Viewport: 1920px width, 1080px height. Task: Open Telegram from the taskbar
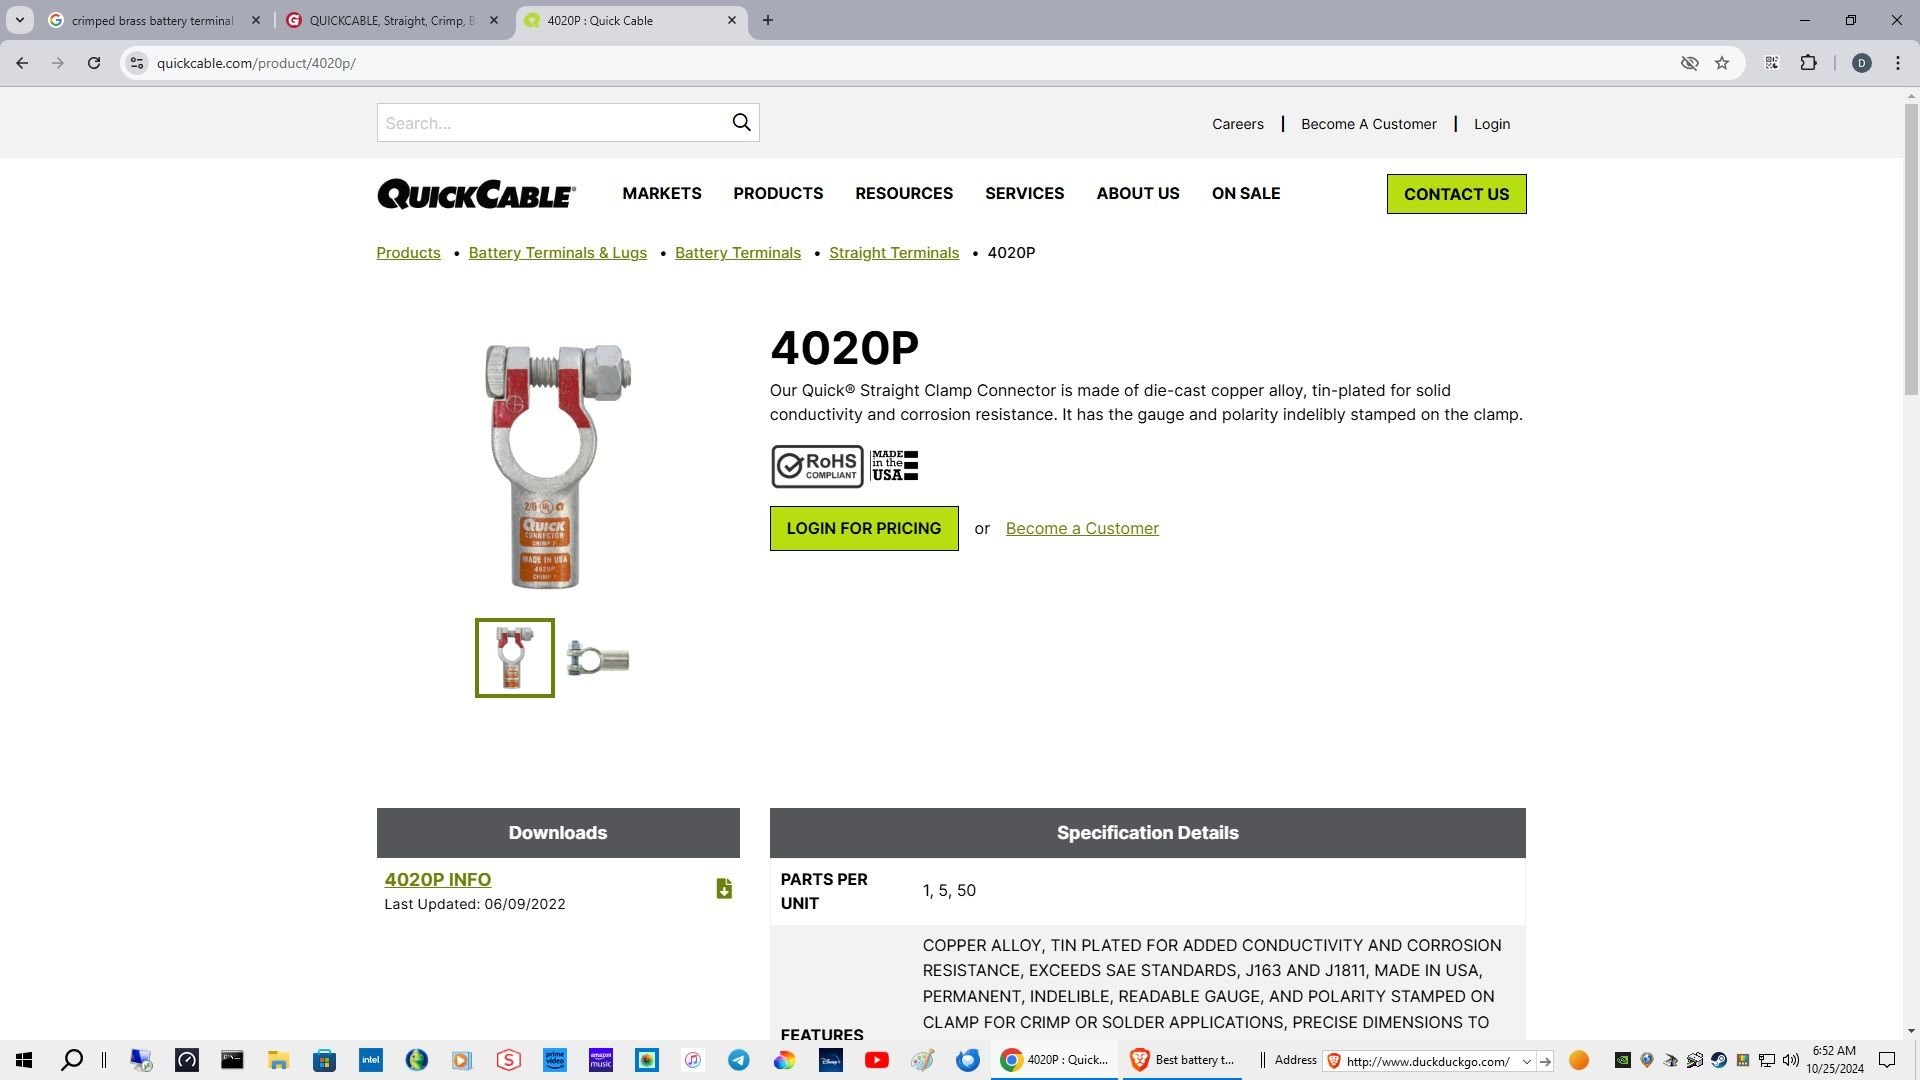point(738,1060)
